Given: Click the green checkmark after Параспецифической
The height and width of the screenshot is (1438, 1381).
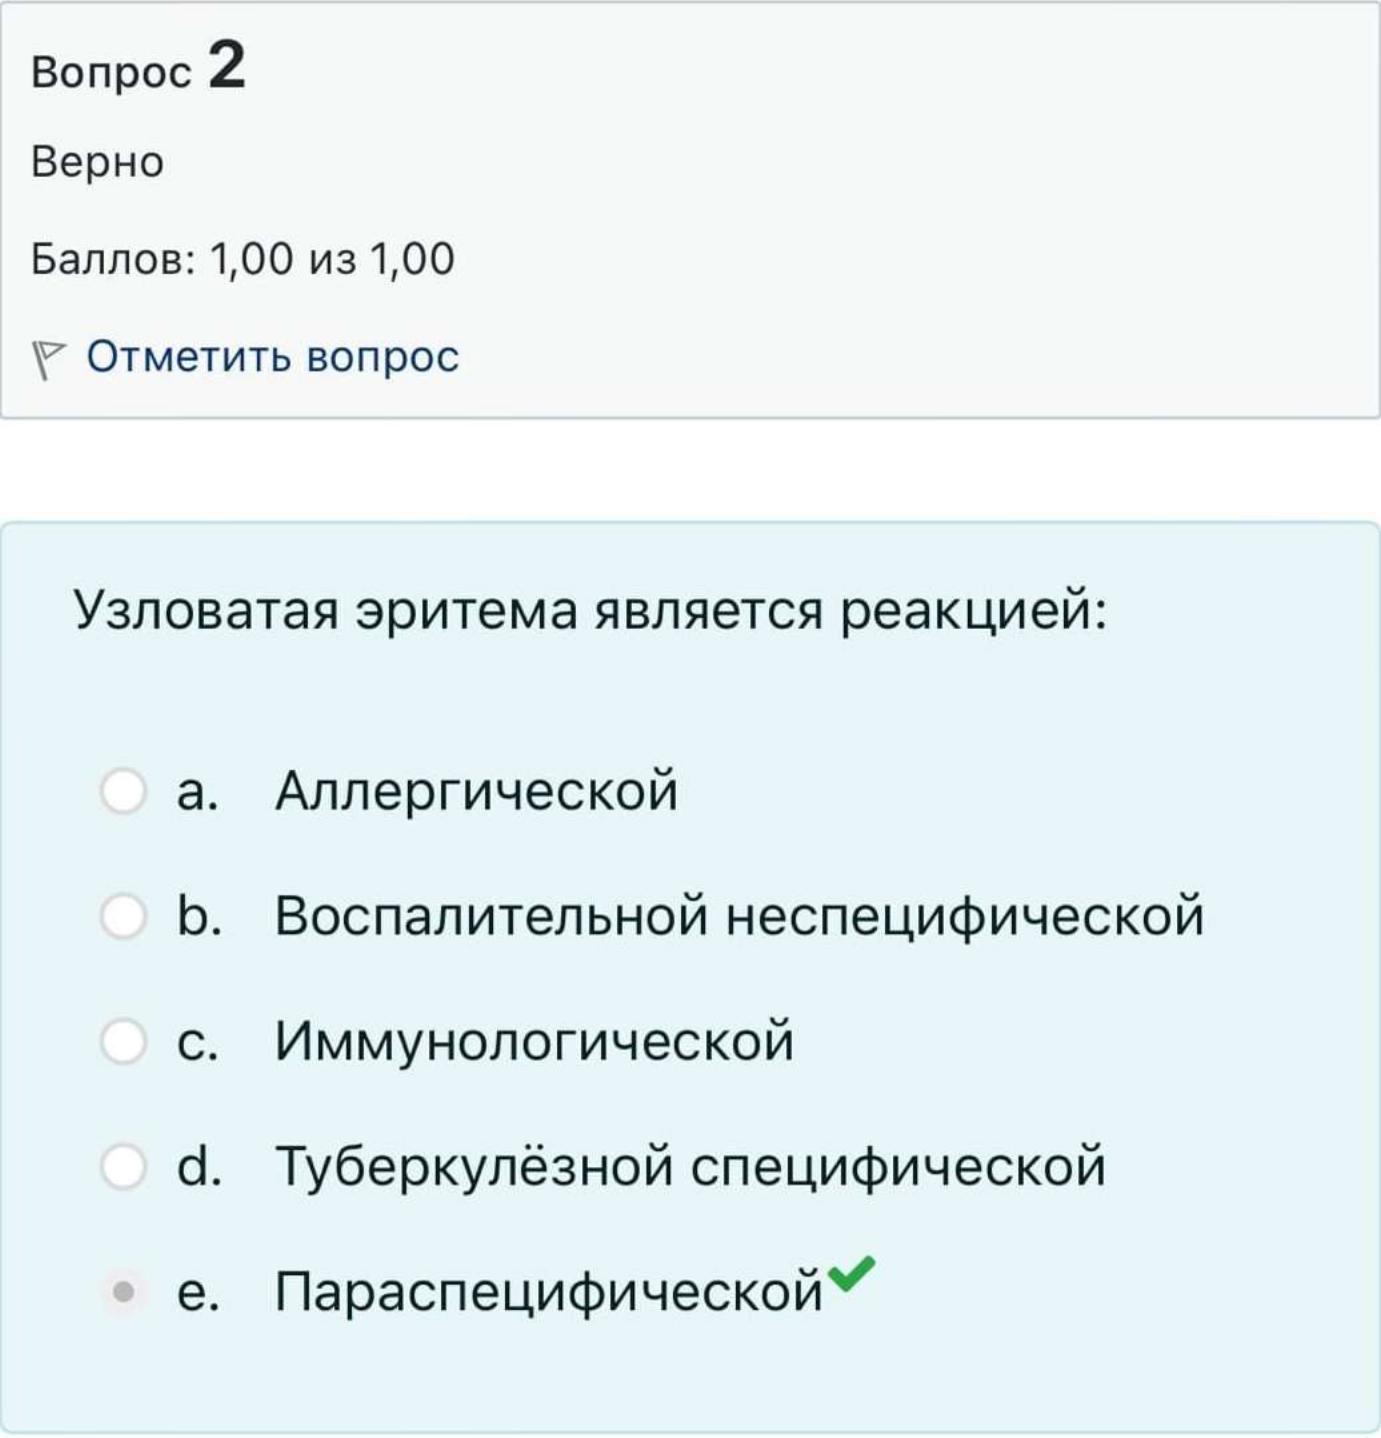Looking at the screenshot, I should click(852, 1274).
